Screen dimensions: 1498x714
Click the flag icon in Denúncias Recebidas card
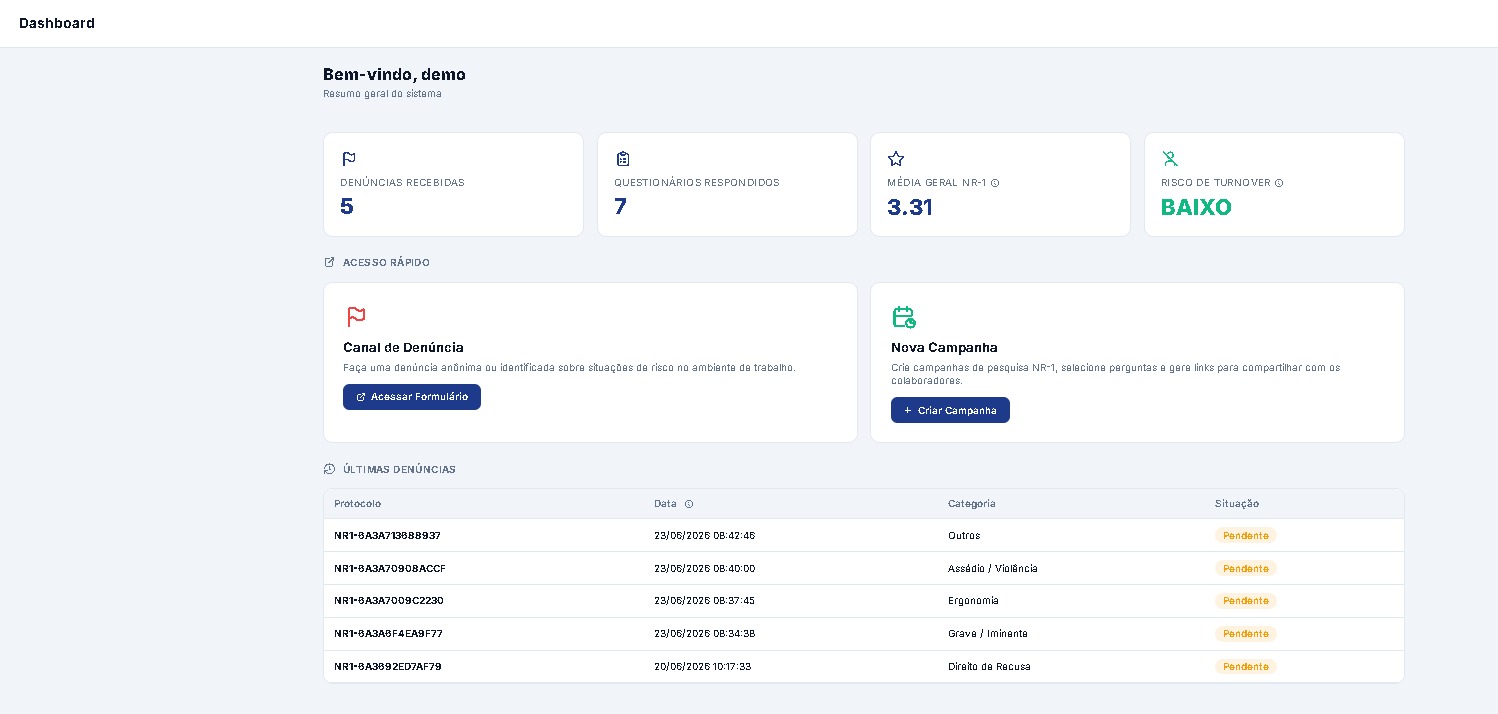tap(349, 159)
